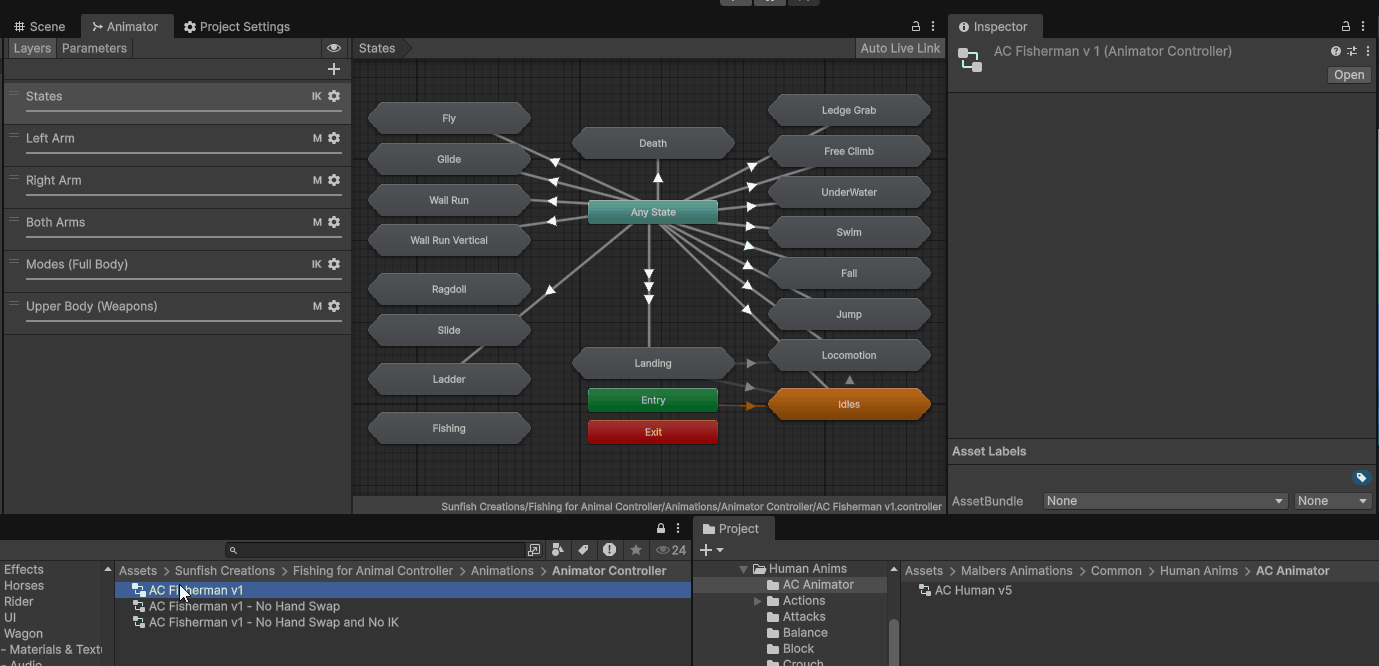Open Inspector preset selector icon
The height and width of the screenshot is (666, 1379).
point(1351,51)
